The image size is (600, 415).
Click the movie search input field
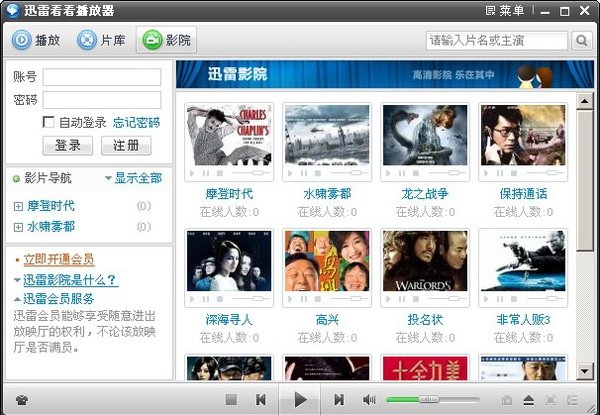pos(497,41)
